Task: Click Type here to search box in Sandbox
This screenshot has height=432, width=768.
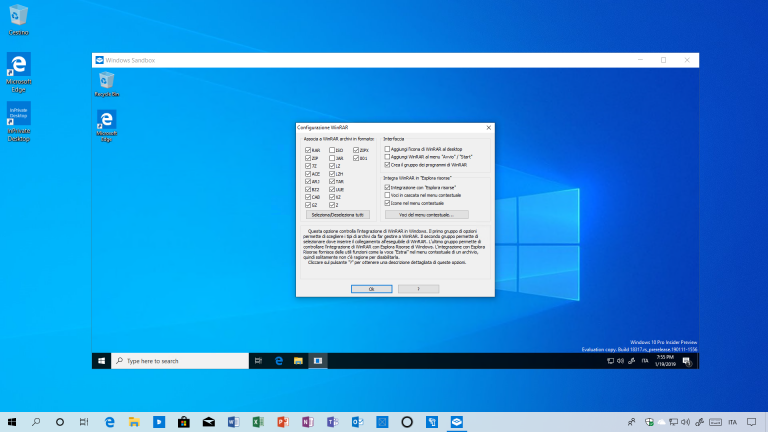Action: 180,361
